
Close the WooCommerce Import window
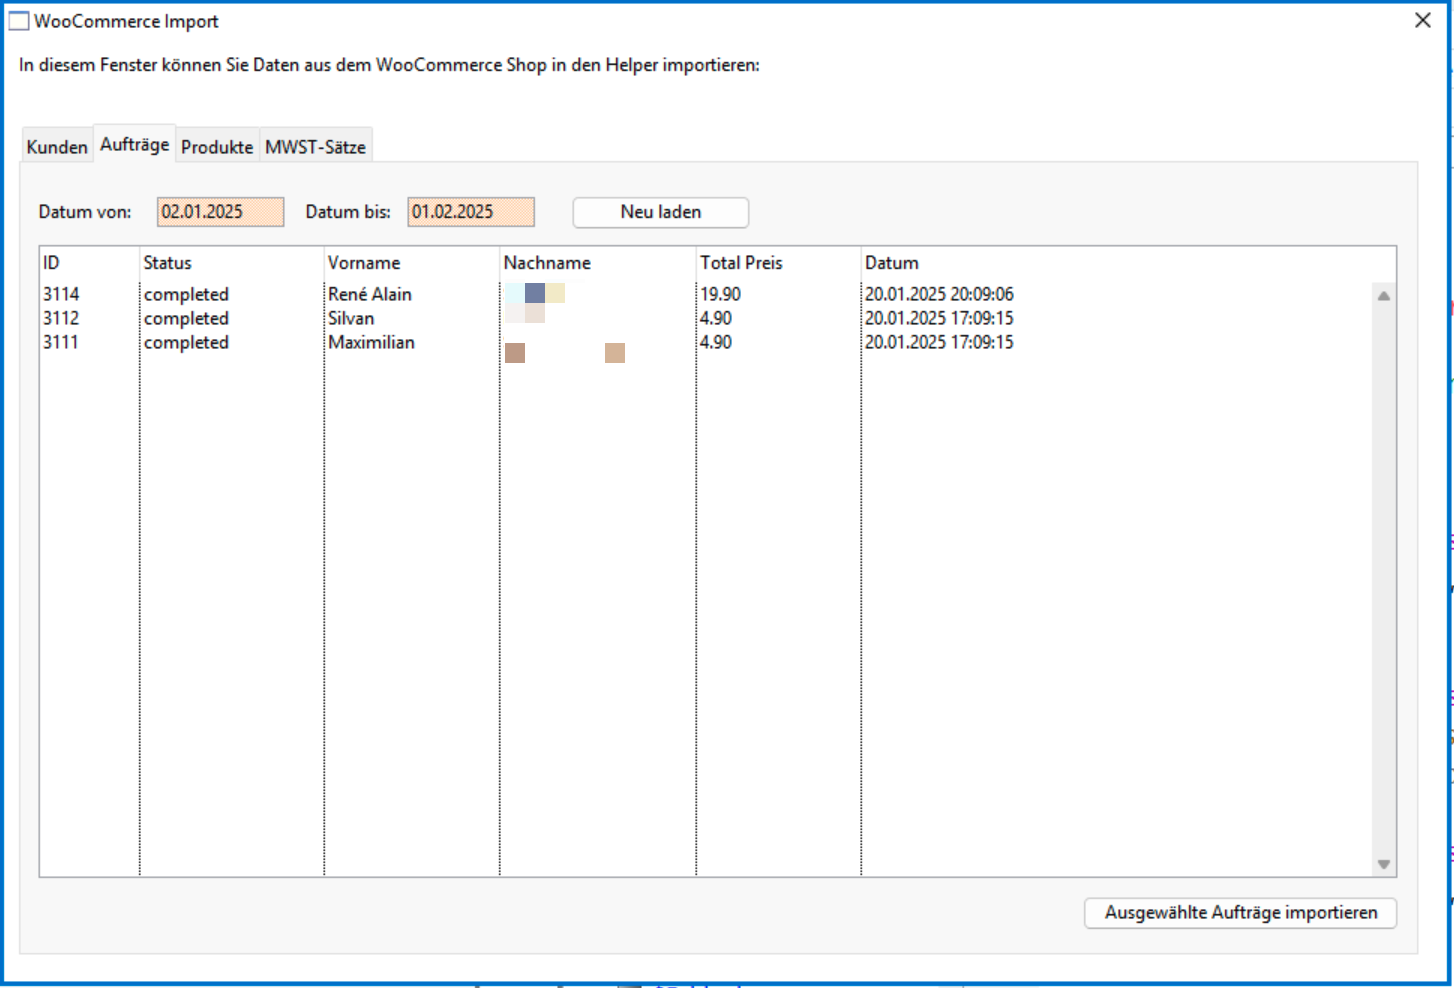(x=1422, y=21)
